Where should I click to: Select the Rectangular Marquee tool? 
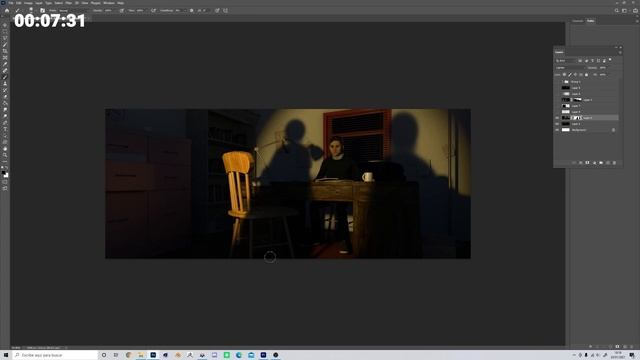[x=5, y=31]
